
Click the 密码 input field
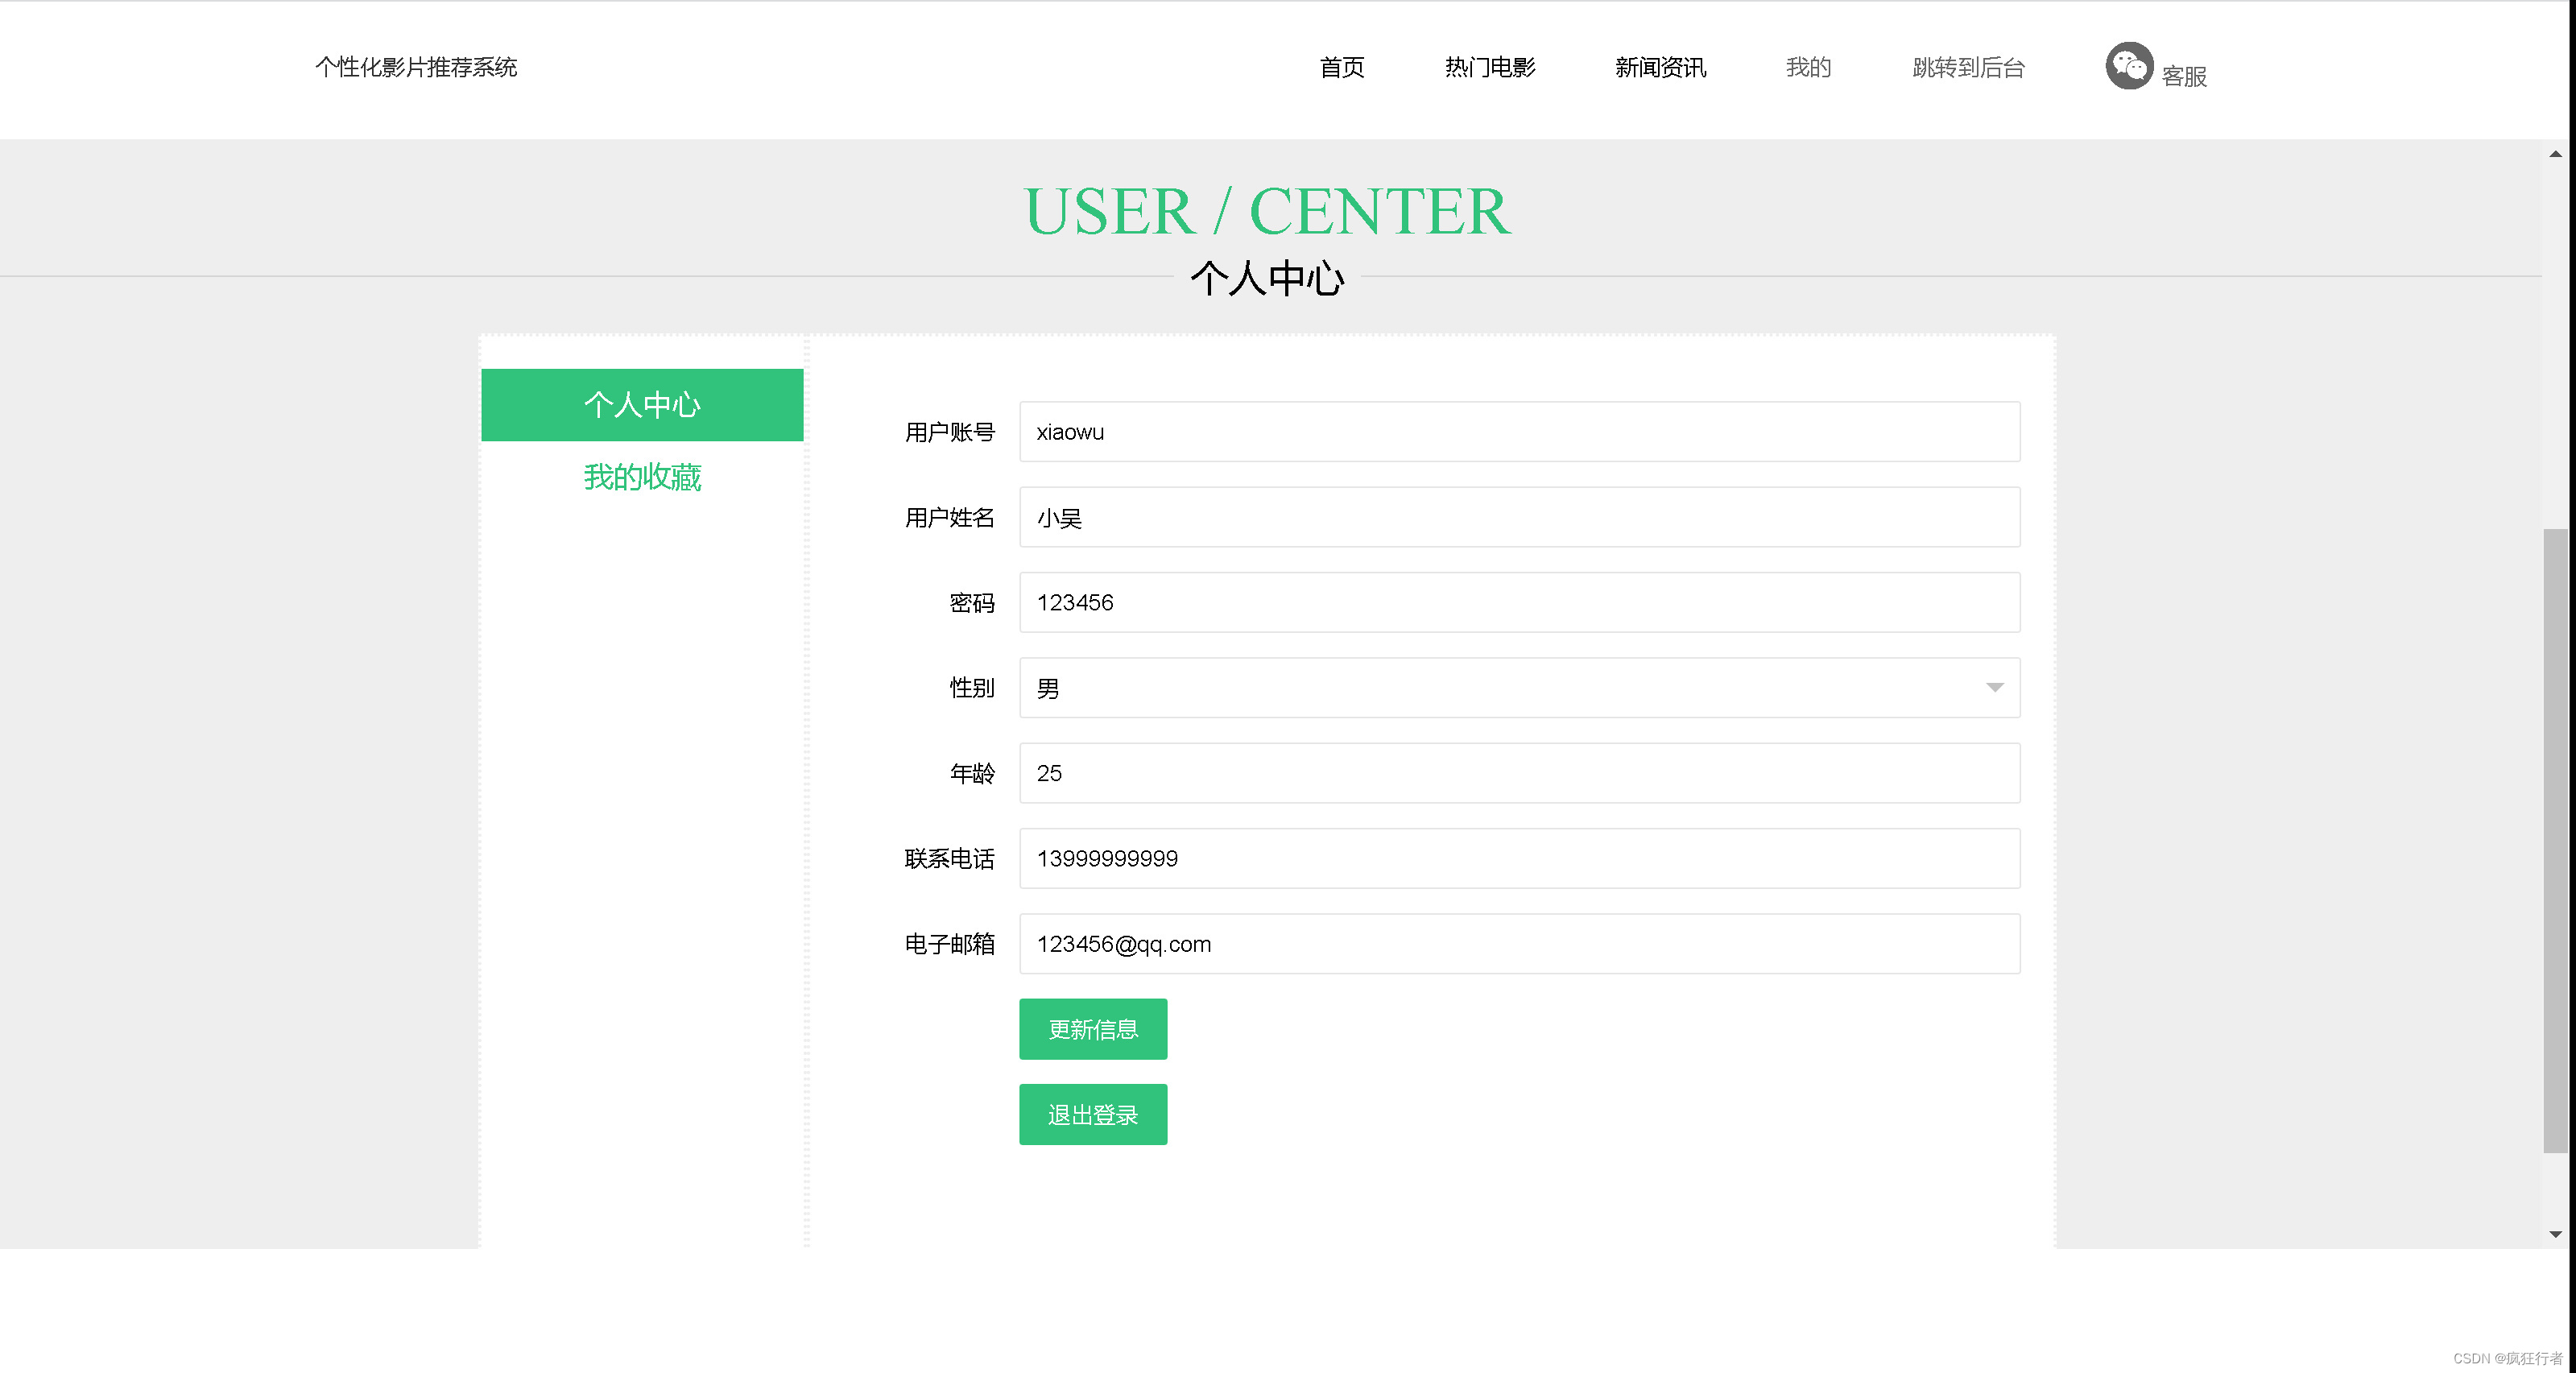[x=1518, y=602]
